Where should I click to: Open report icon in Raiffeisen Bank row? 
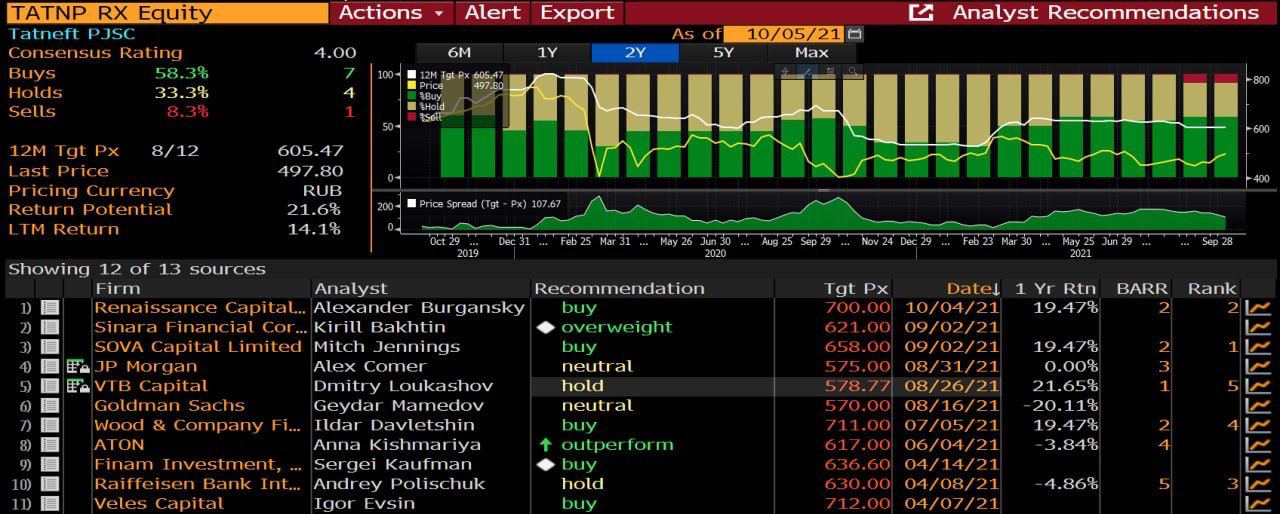pos(49,484)
